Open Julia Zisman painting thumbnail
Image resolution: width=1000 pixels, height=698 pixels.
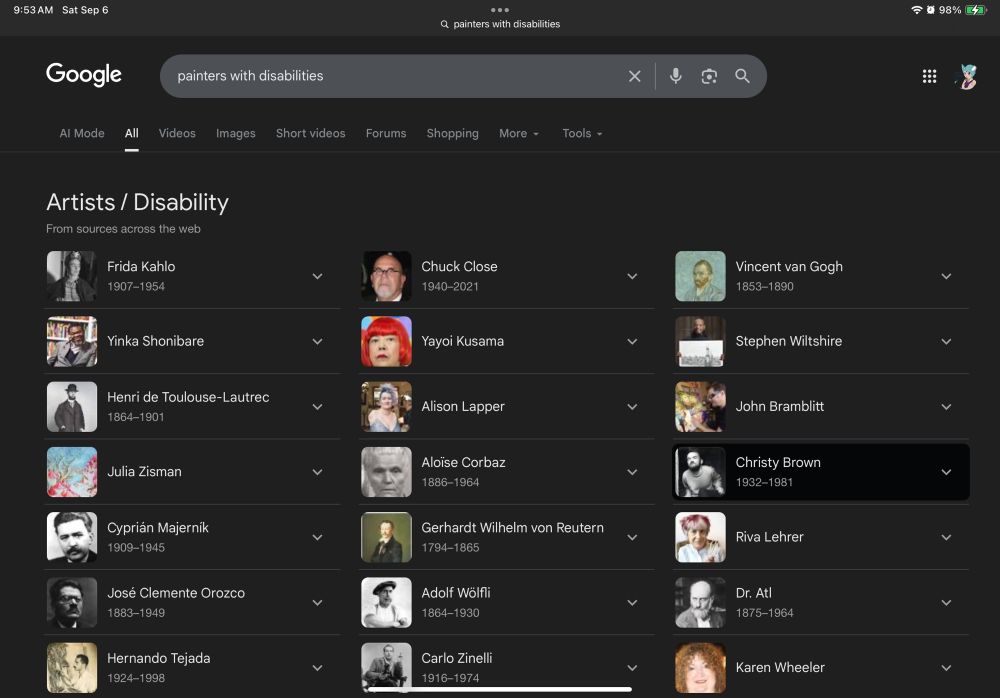(72, 472)
